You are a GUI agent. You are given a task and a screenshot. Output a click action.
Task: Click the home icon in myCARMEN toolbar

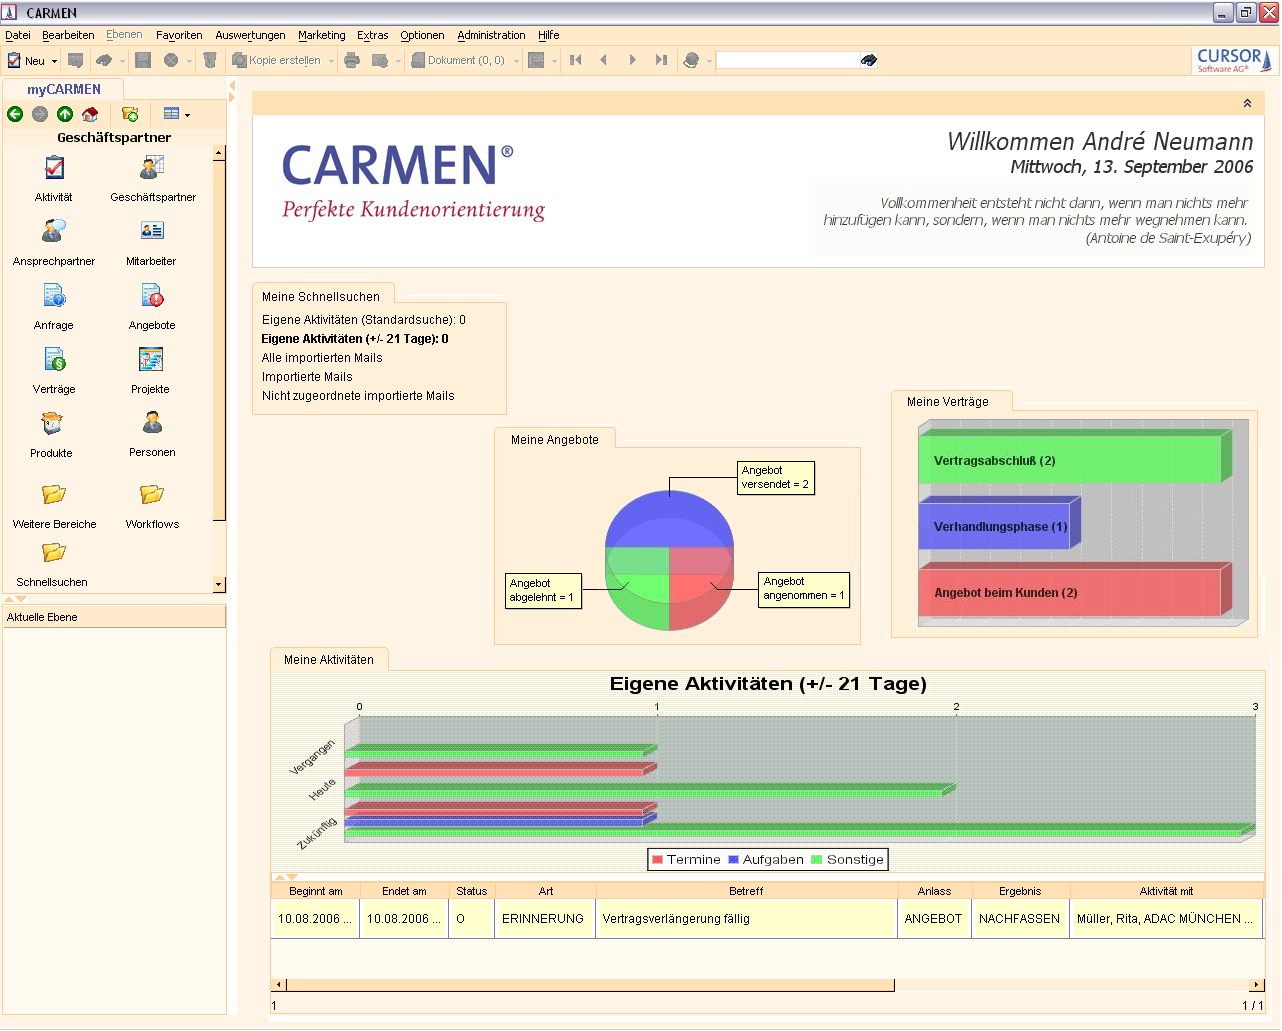pos(91,114)
